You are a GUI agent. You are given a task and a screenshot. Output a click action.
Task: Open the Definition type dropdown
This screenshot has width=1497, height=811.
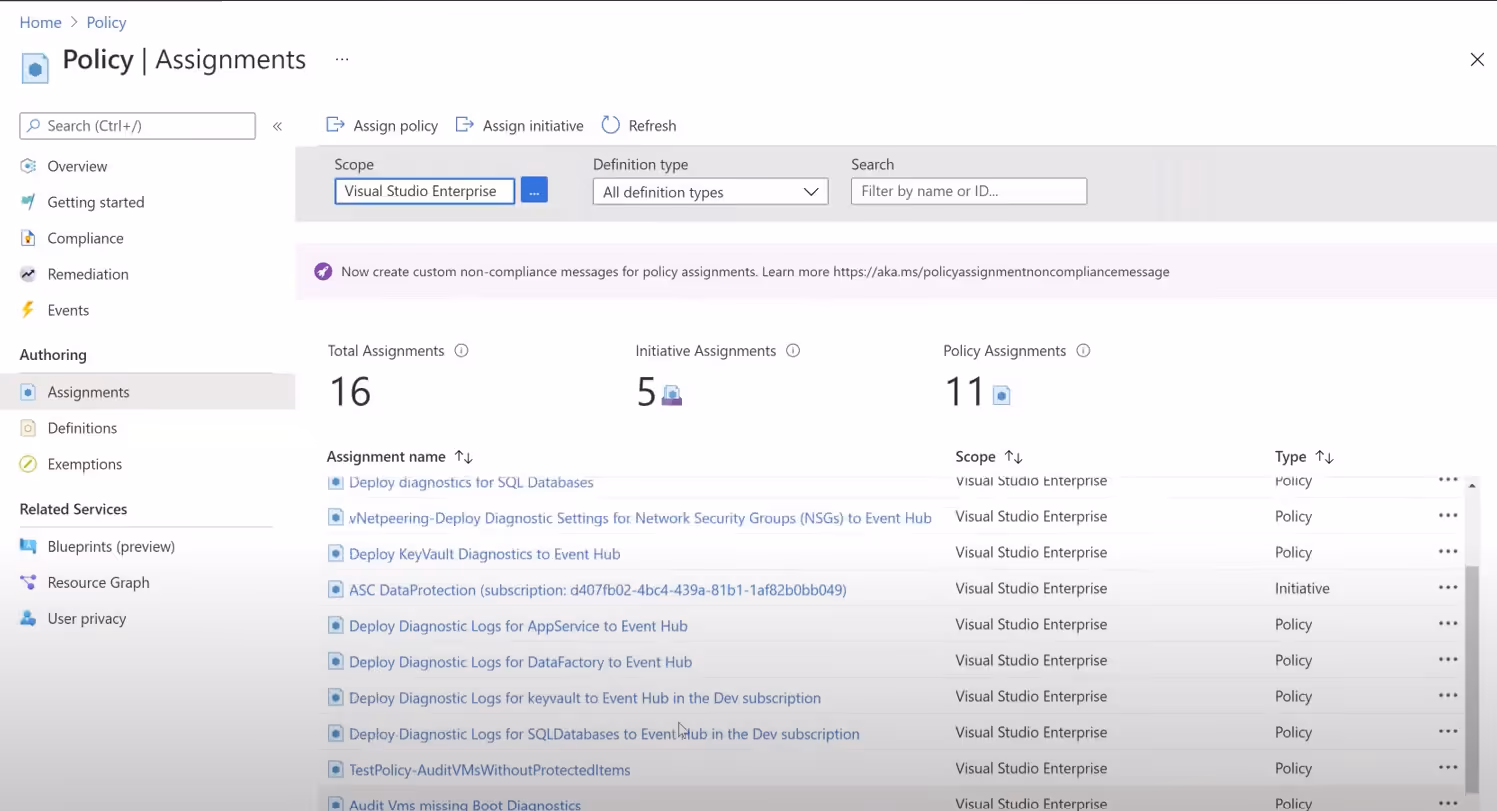710,192
